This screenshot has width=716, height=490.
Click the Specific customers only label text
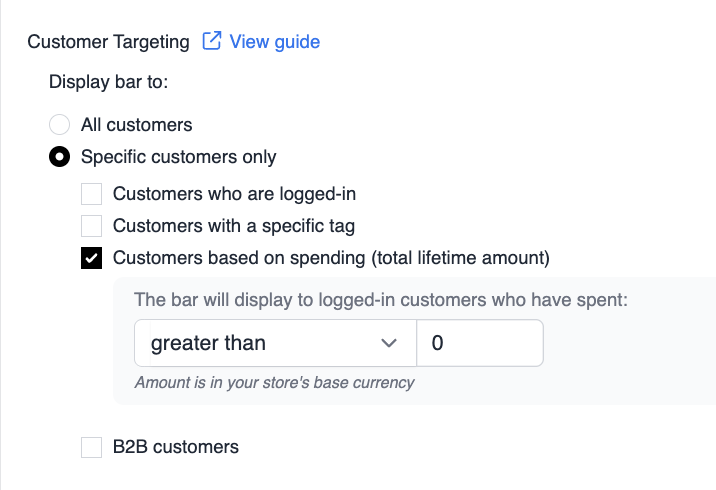[179, 157]
